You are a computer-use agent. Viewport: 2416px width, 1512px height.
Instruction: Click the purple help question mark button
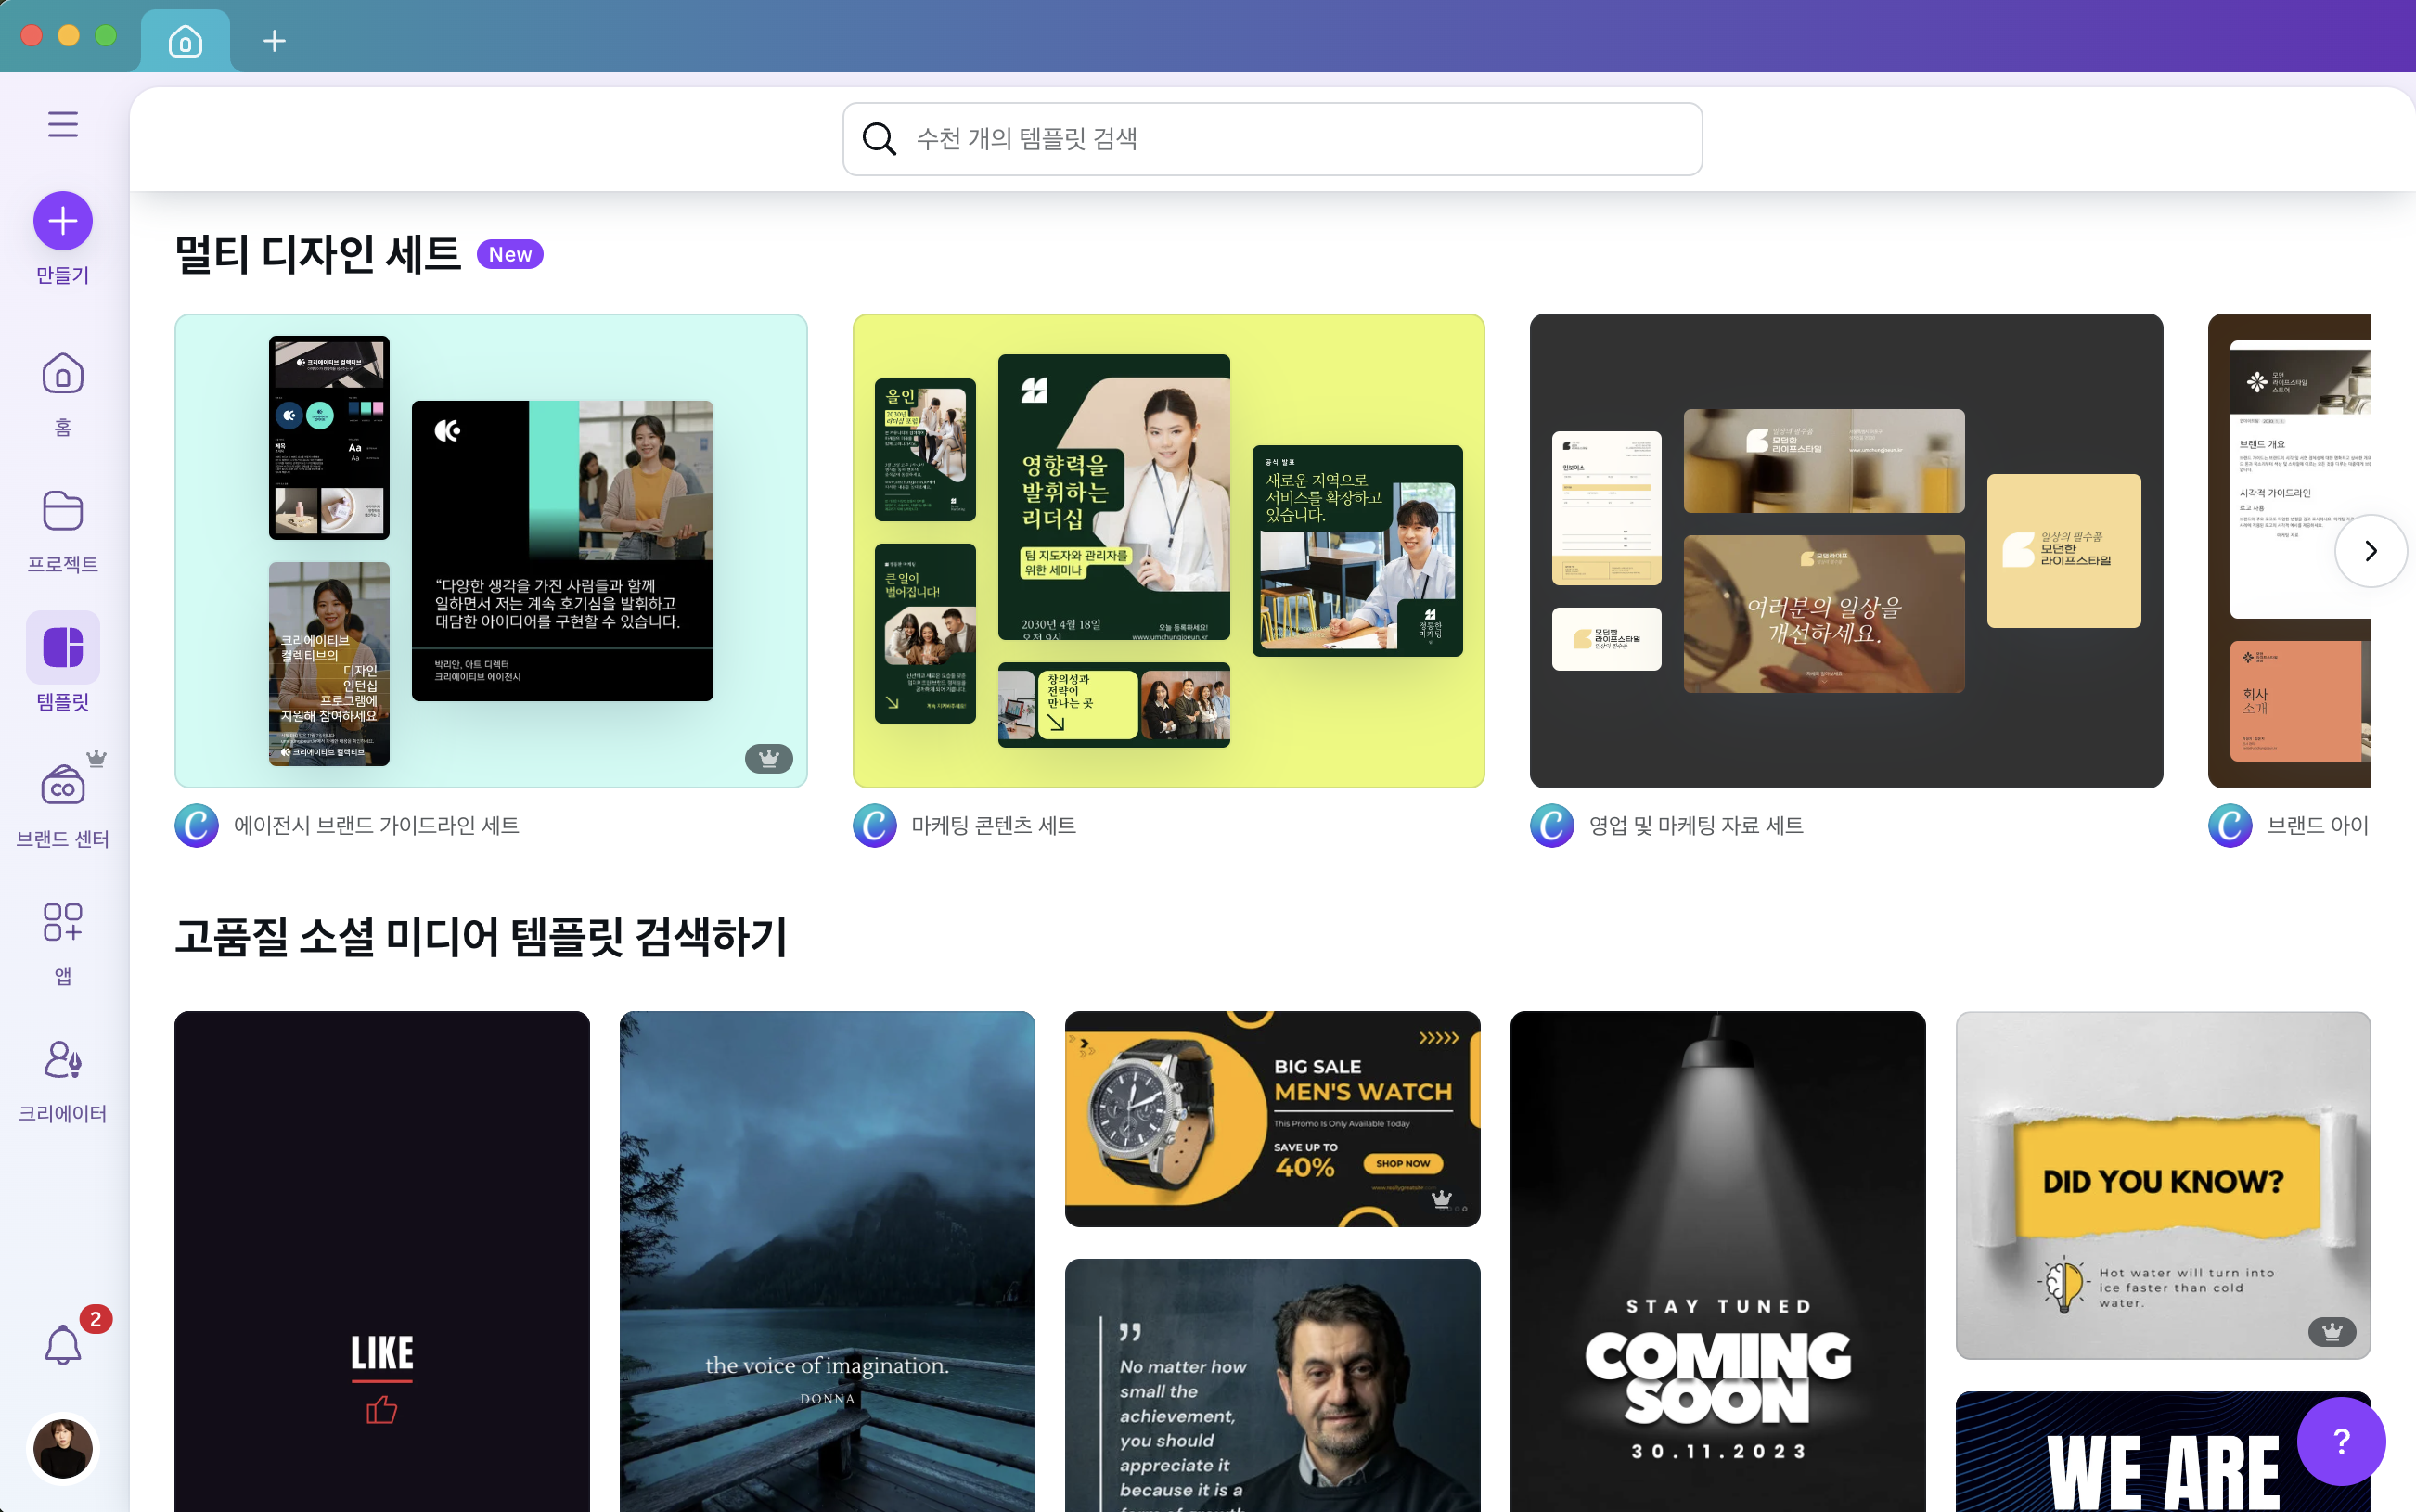point(2340,1441)
